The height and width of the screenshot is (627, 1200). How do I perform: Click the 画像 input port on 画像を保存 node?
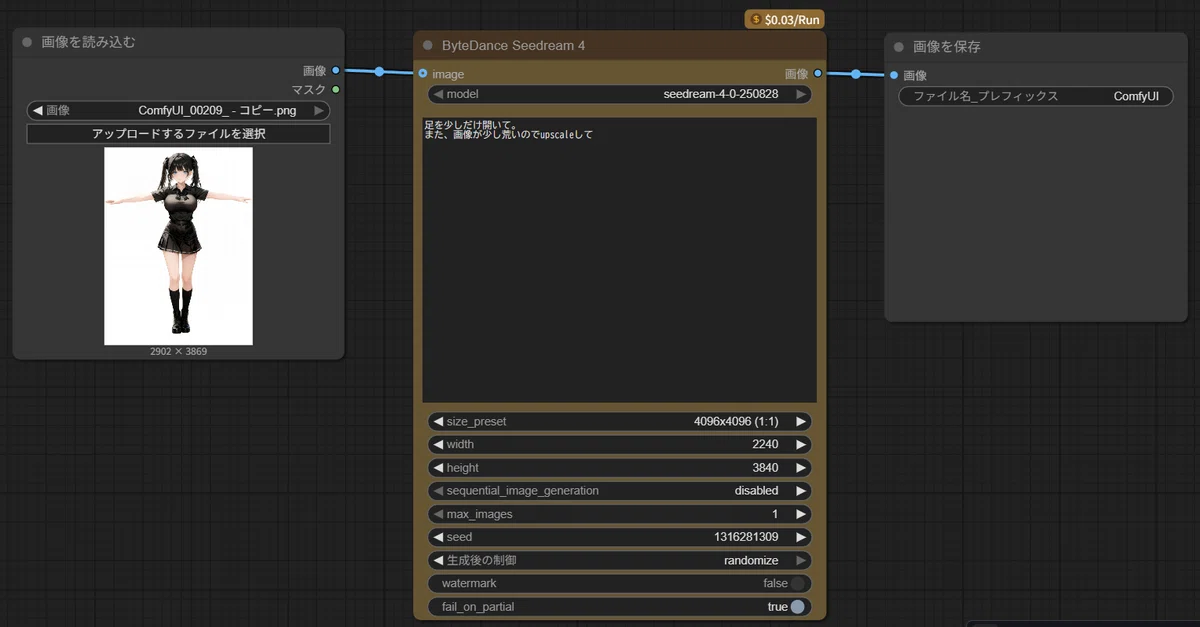coord(894,74)
